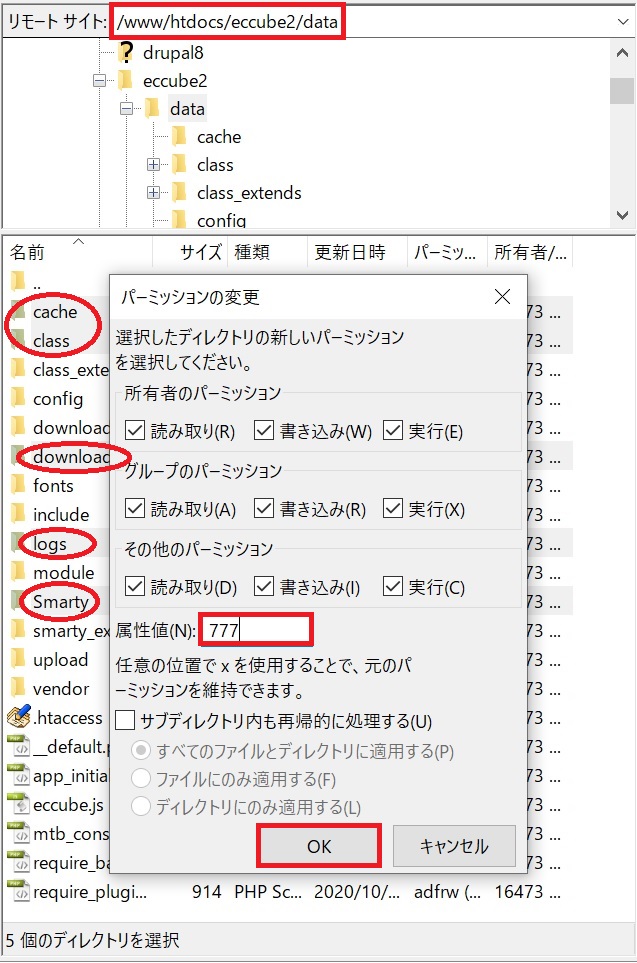Collapse the eccube2 tree node
The image size is (637, 963).
coord(99,80)
